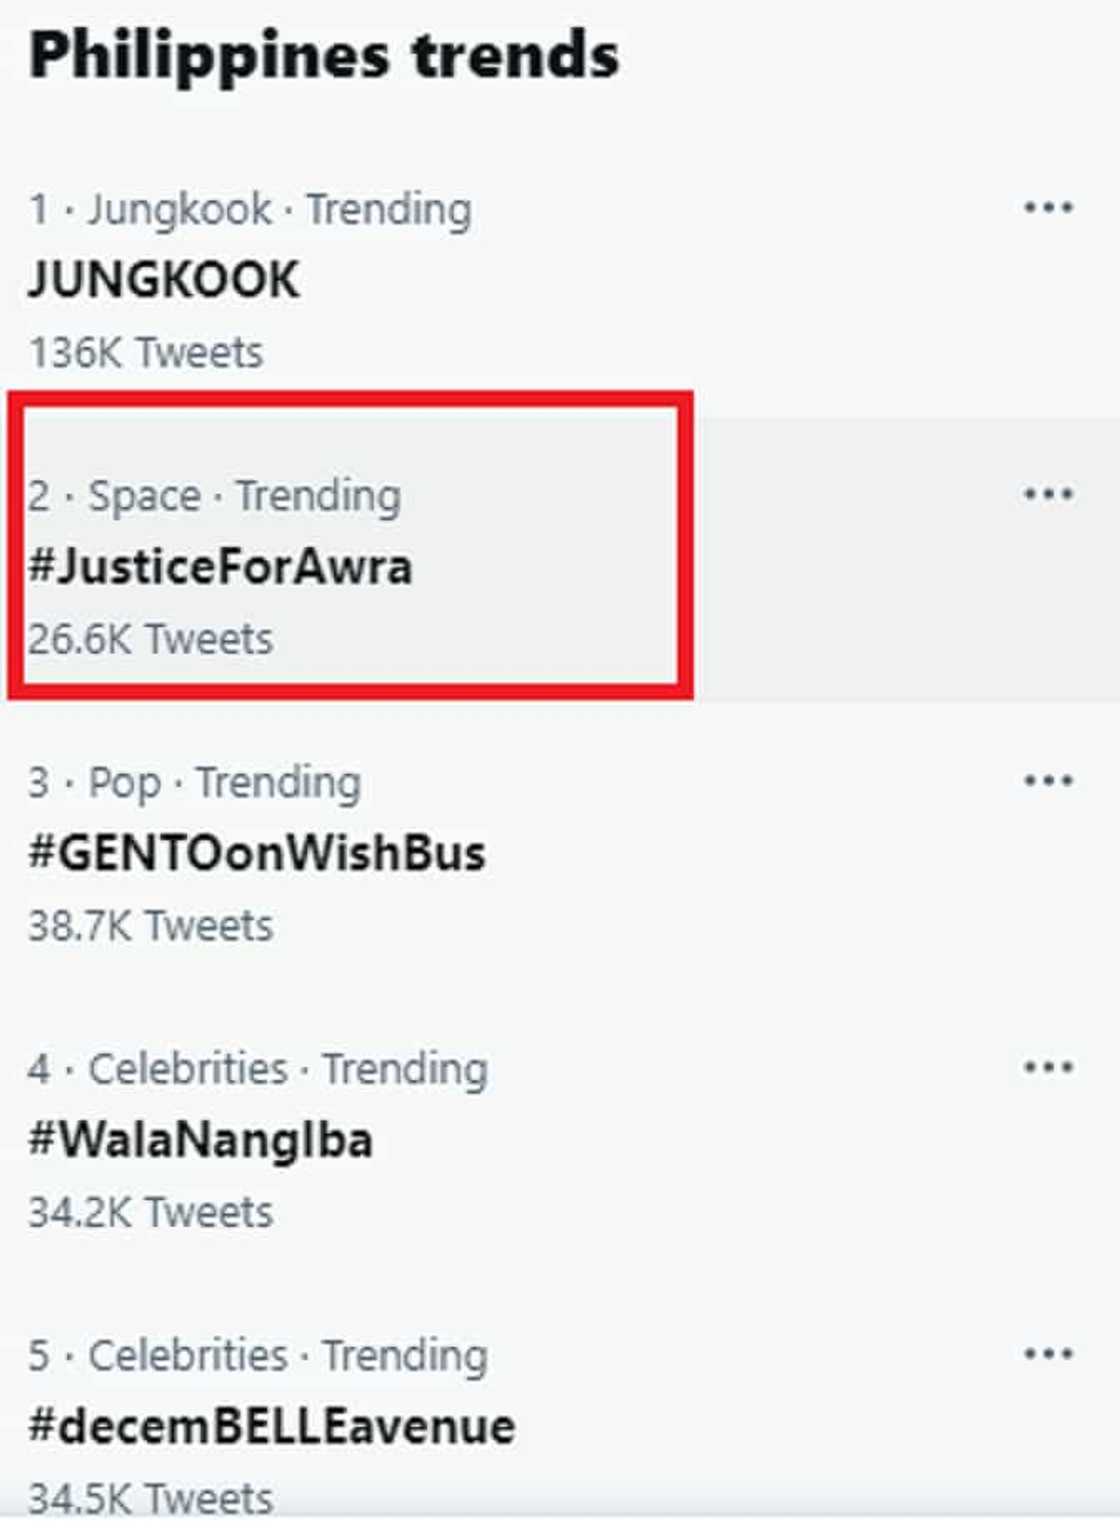Open the #JusticeForAwra hashtag
This screenshot has height=1533, width=1120.
[220, 566]
